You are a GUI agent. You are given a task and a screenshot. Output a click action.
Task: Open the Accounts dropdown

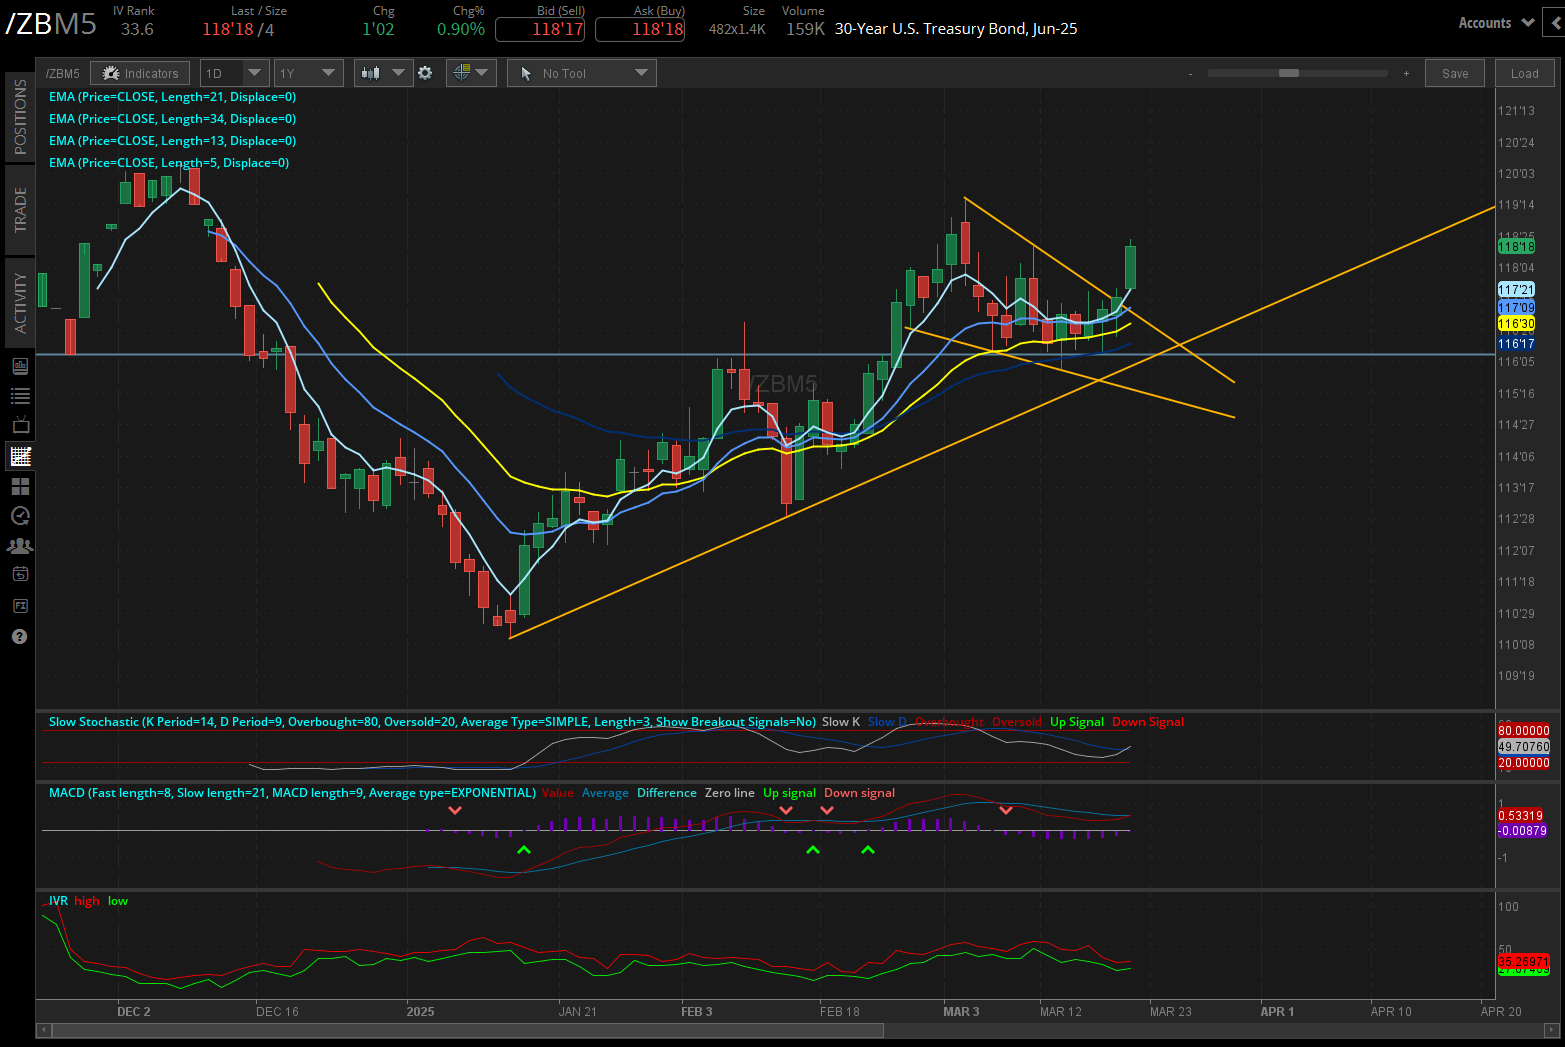[1495, 22]
